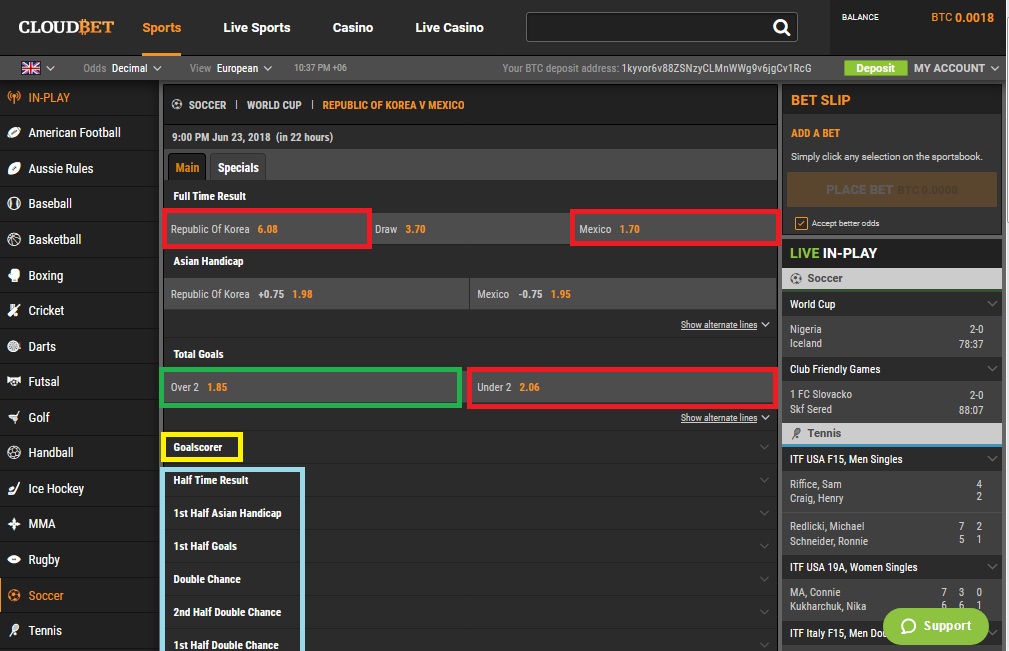Click the Handball sidebar icon
The height and width of the screenshot is (651, 1009).
(x=14, y=452)
